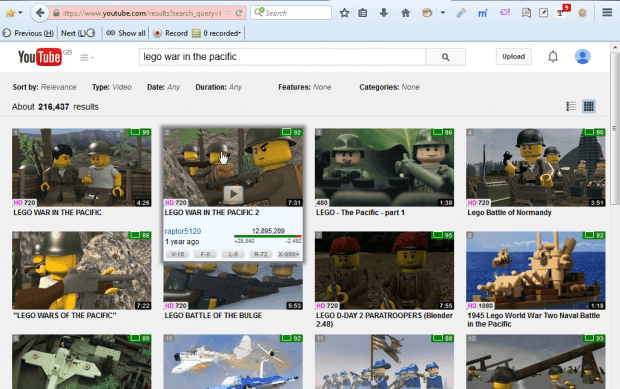Image resolution: width=620 pixels, height=389 pixels.
Task: Click the blue m extension icon
Action: tap(482, 13)
